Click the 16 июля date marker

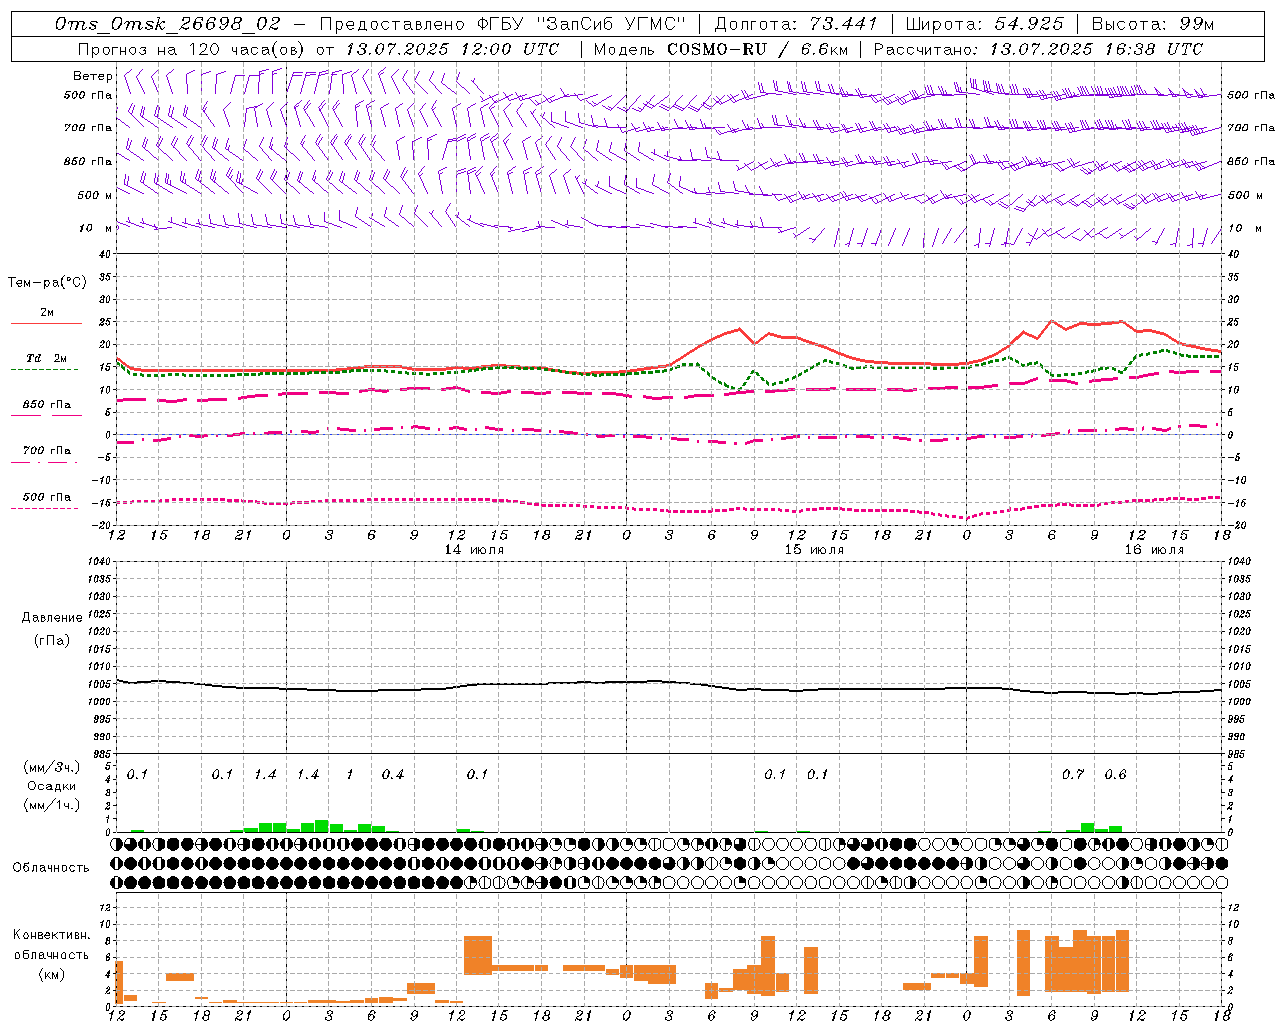pyautogui.click(x=1154, y=550)
